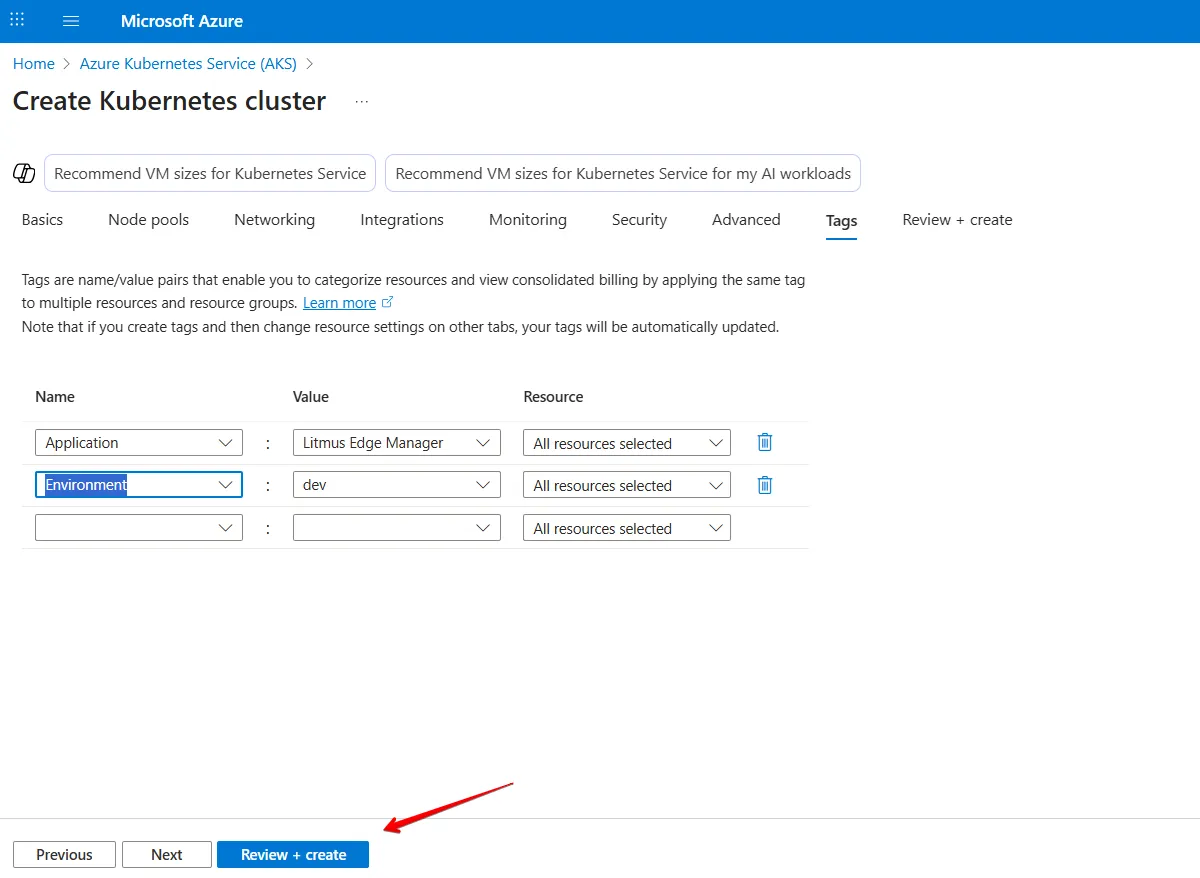Viewport: 1200px width, 878px height.
Task: Click the Create Kubernetes cluster heading
Action: tap(169, 101)
